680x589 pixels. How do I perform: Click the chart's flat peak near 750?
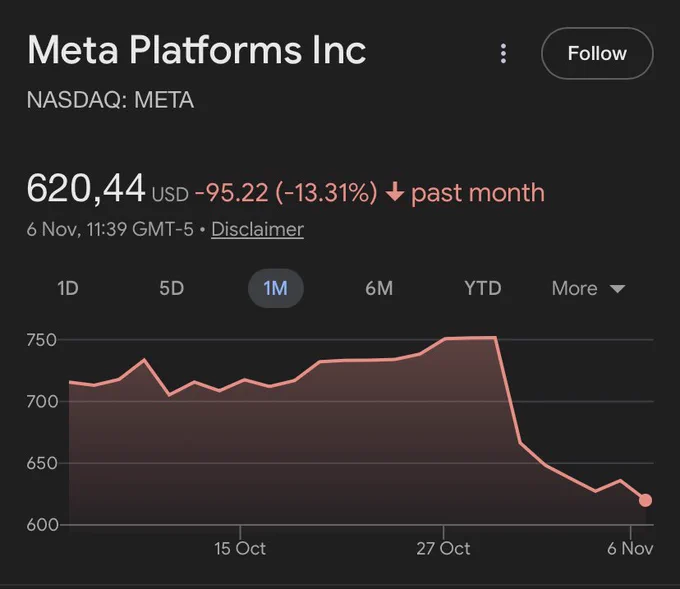click(470, 338)
